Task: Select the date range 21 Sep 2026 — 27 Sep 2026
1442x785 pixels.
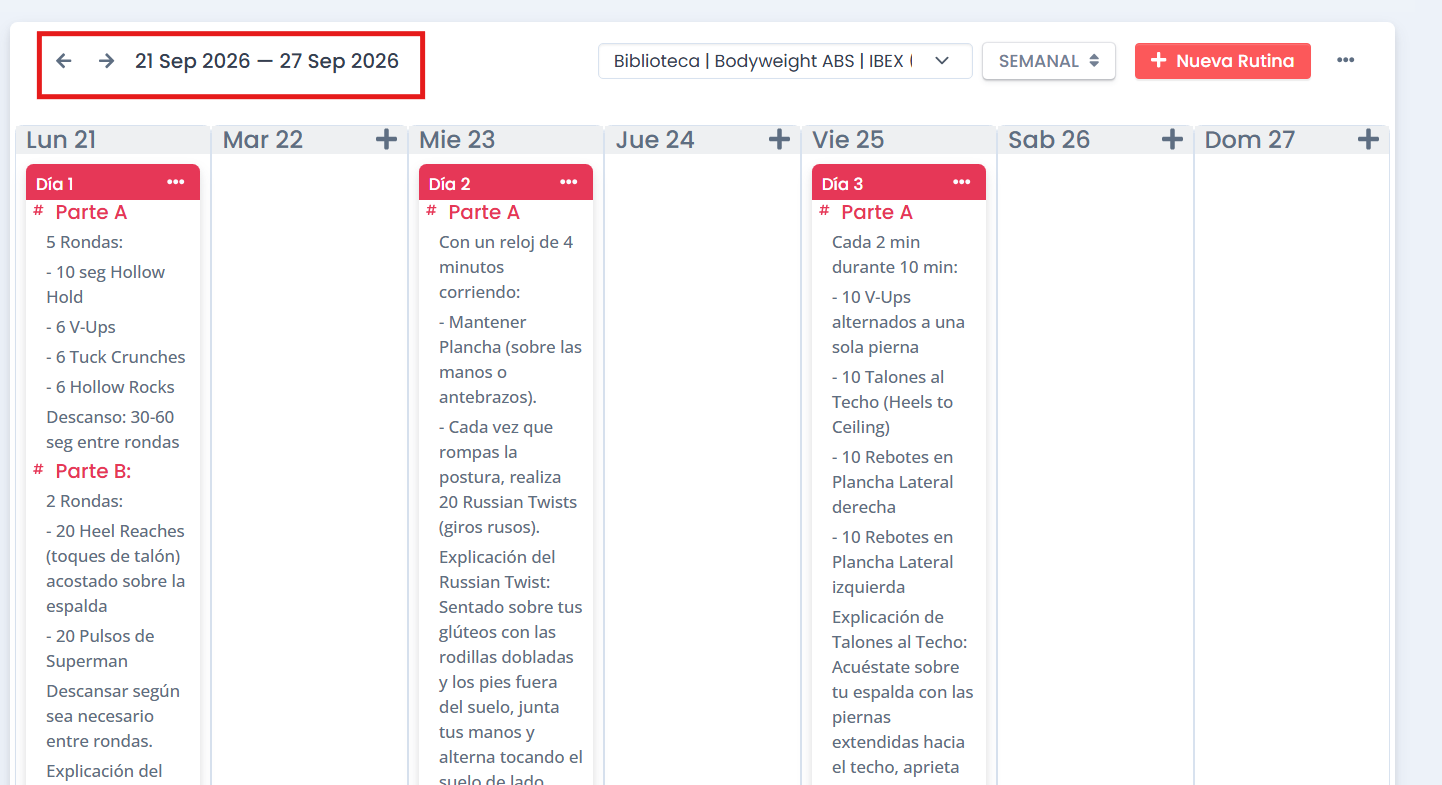Action: click(x=267, y=61)
